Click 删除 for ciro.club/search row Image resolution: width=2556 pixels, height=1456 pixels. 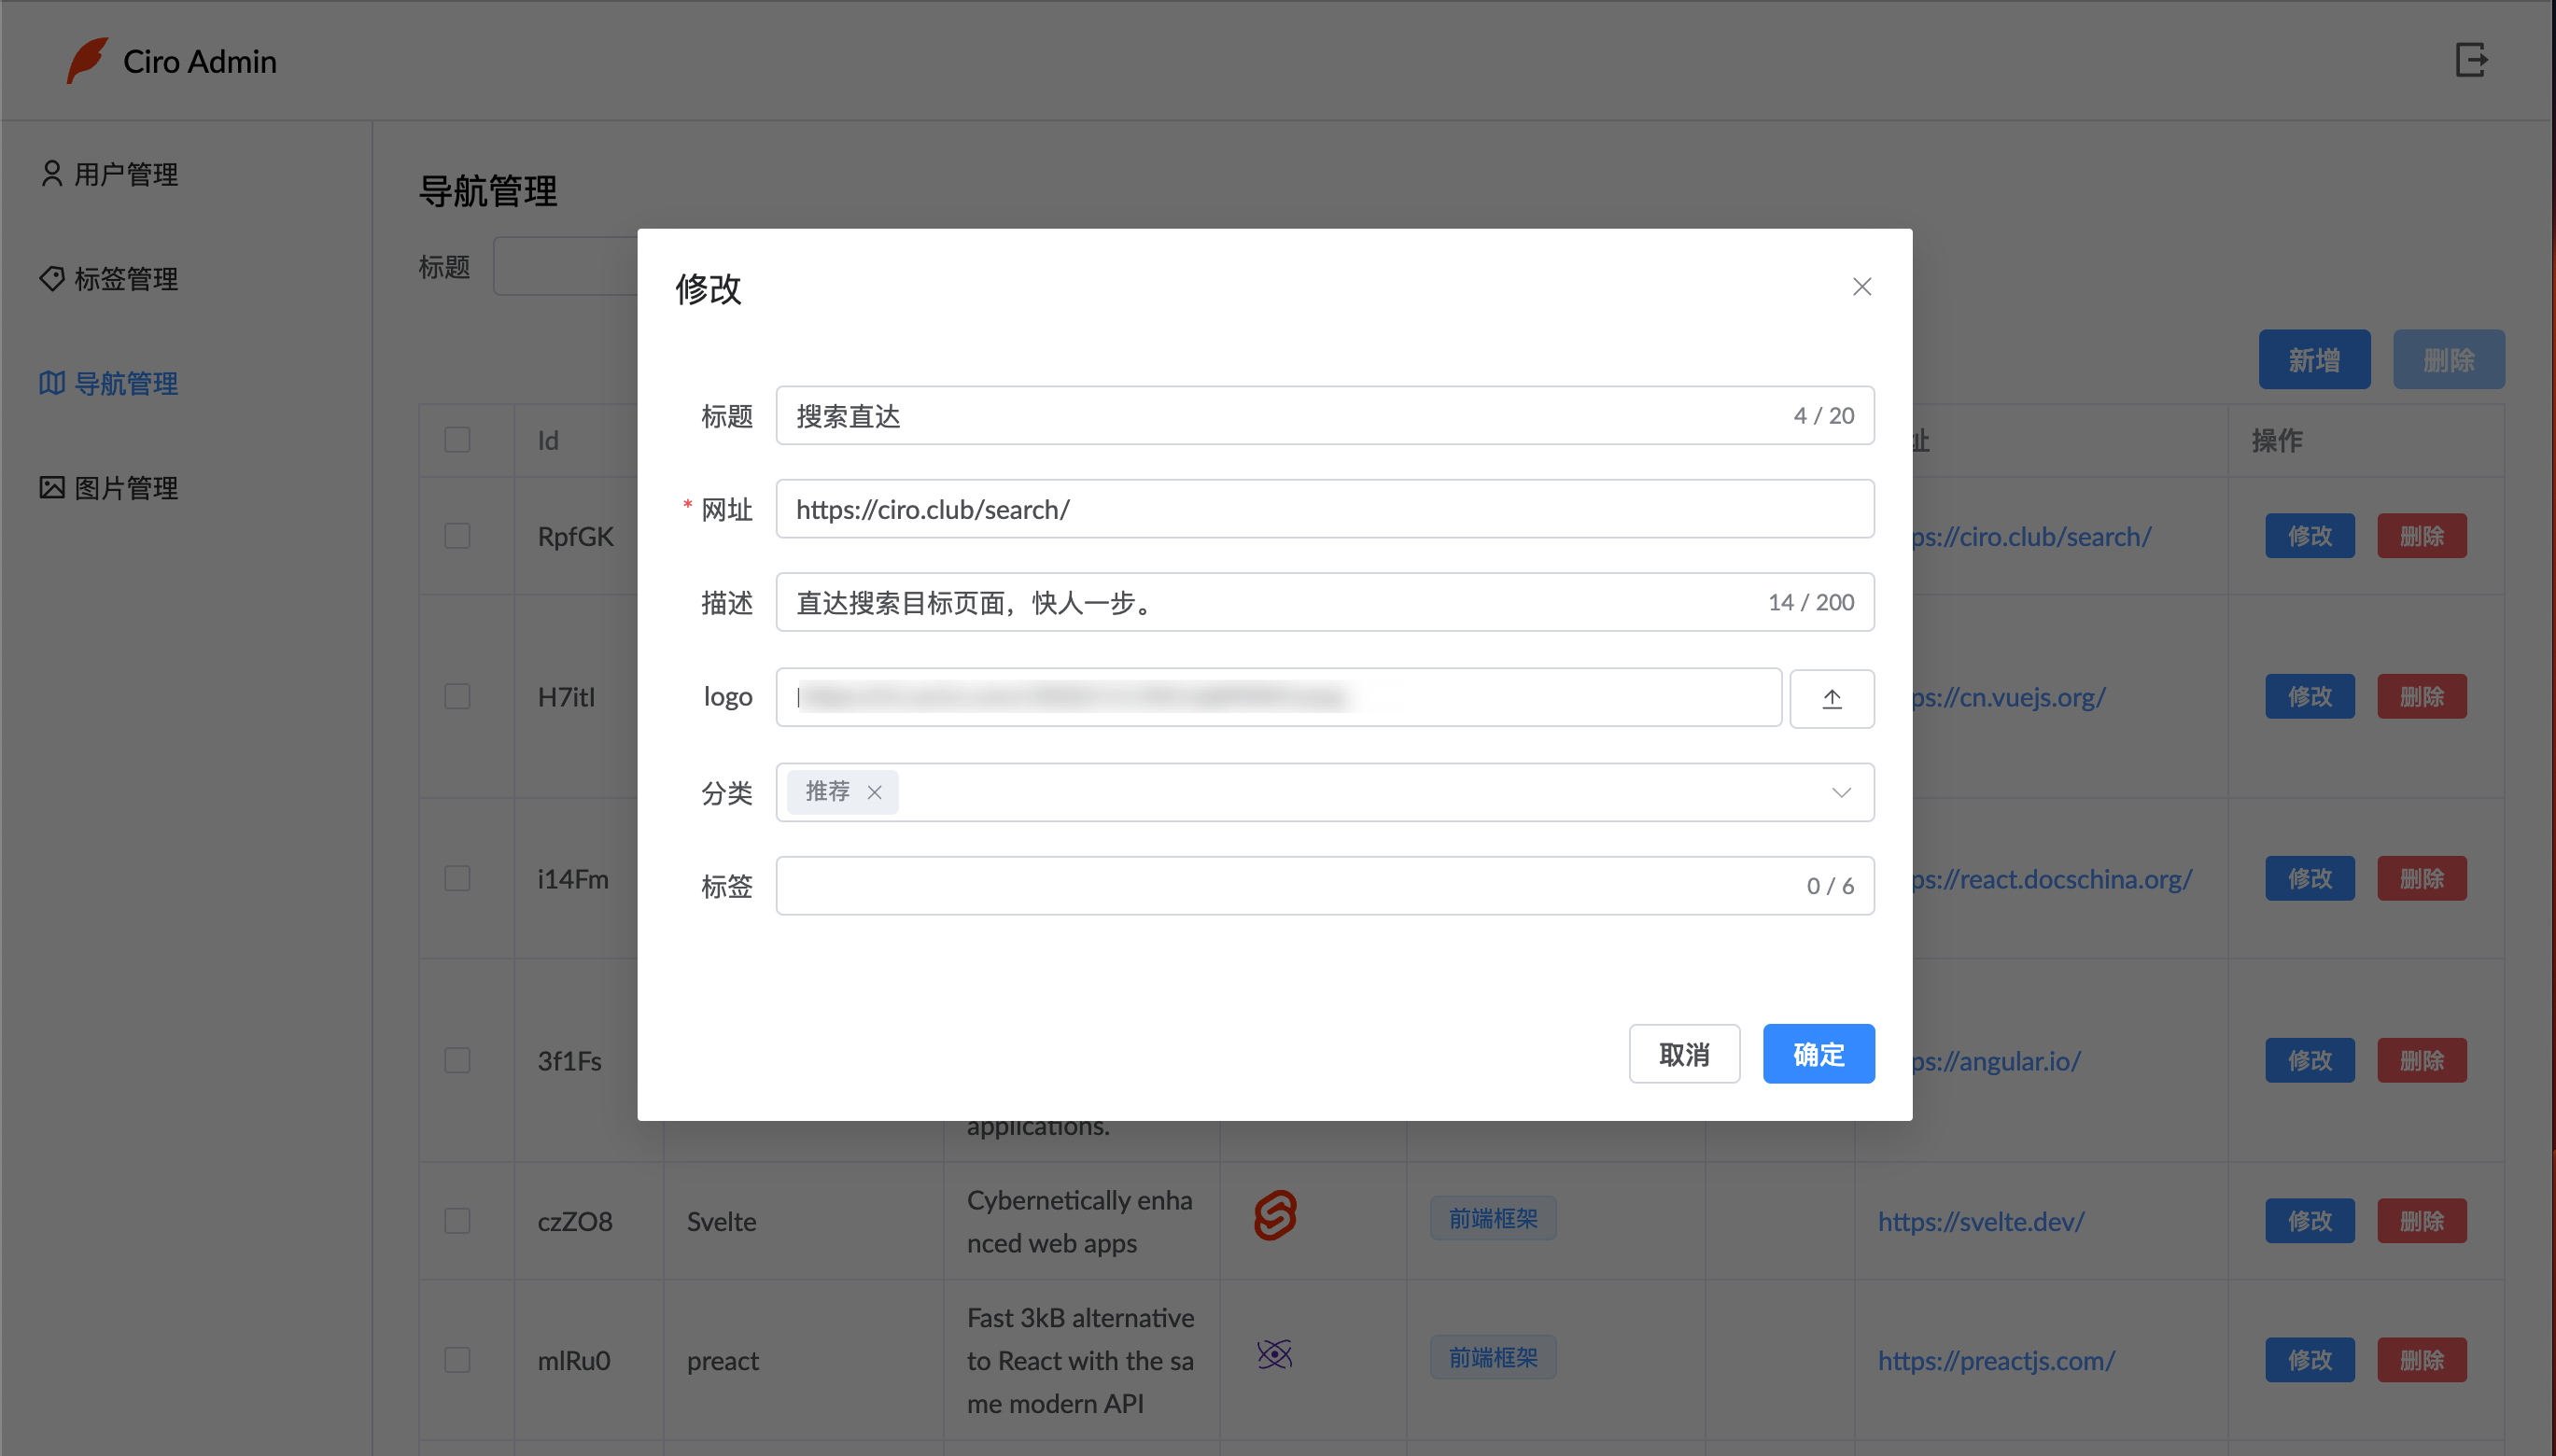[2422, 536]
